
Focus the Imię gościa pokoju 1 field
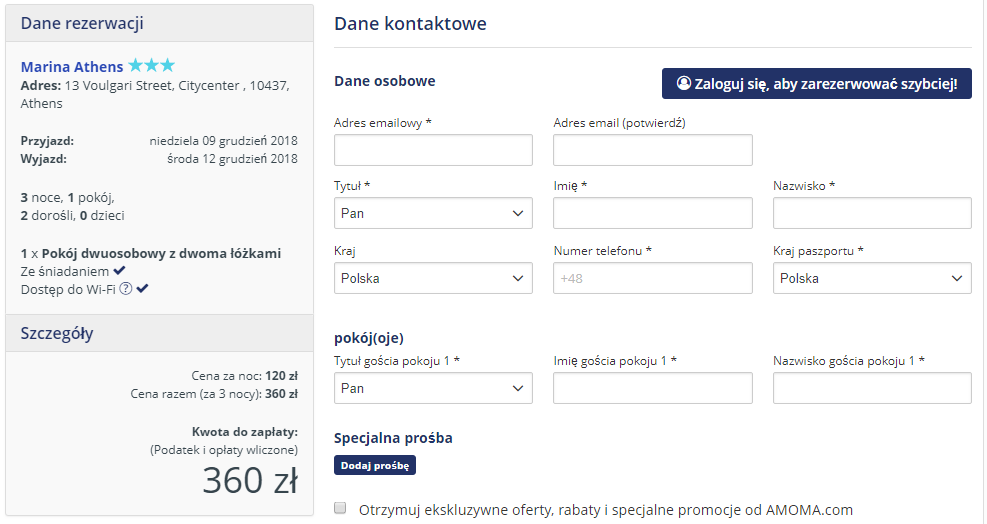coord(653,388)
